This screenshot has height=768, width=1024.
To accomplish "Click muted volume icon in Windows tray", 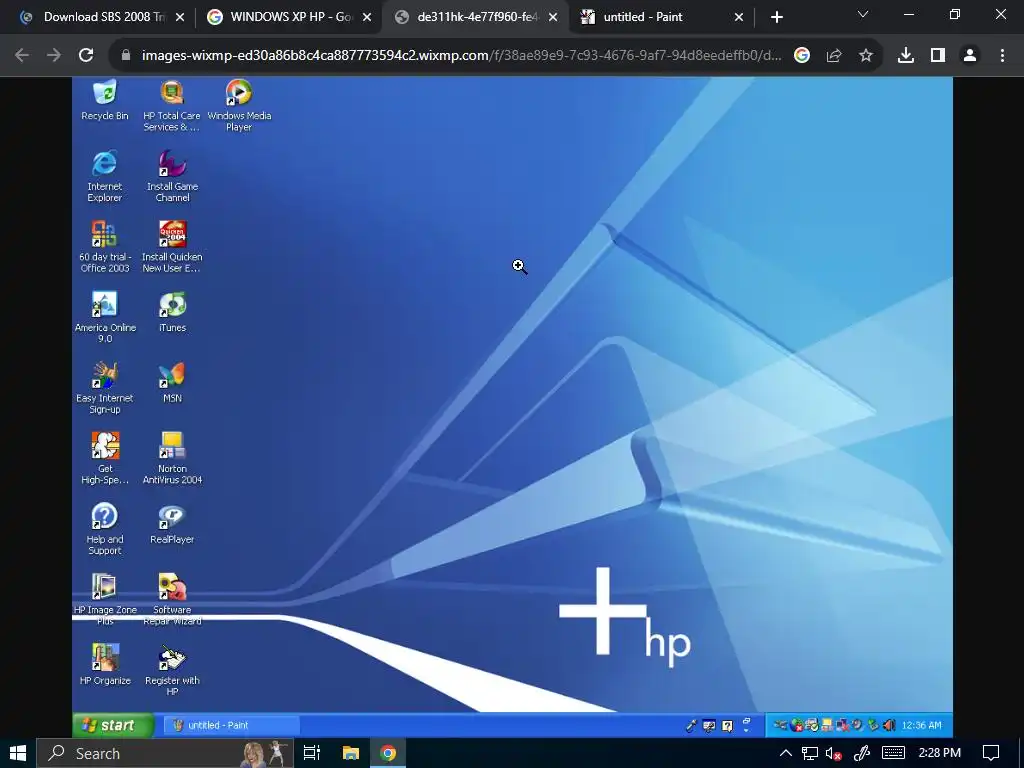I will point(833,753).
